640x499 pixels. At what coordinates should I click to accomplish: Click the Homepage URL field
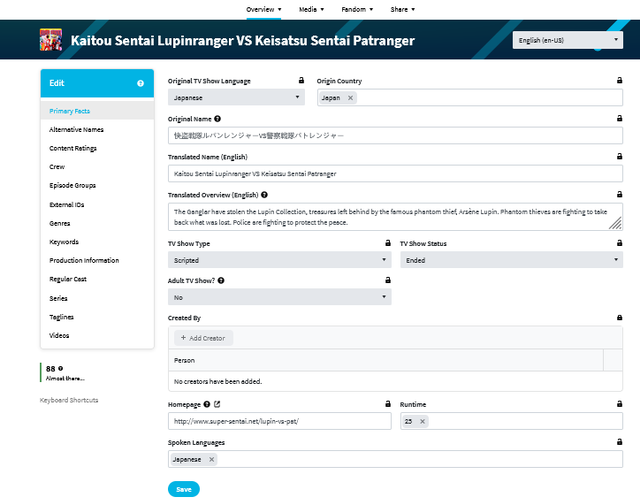pos(280,421)
